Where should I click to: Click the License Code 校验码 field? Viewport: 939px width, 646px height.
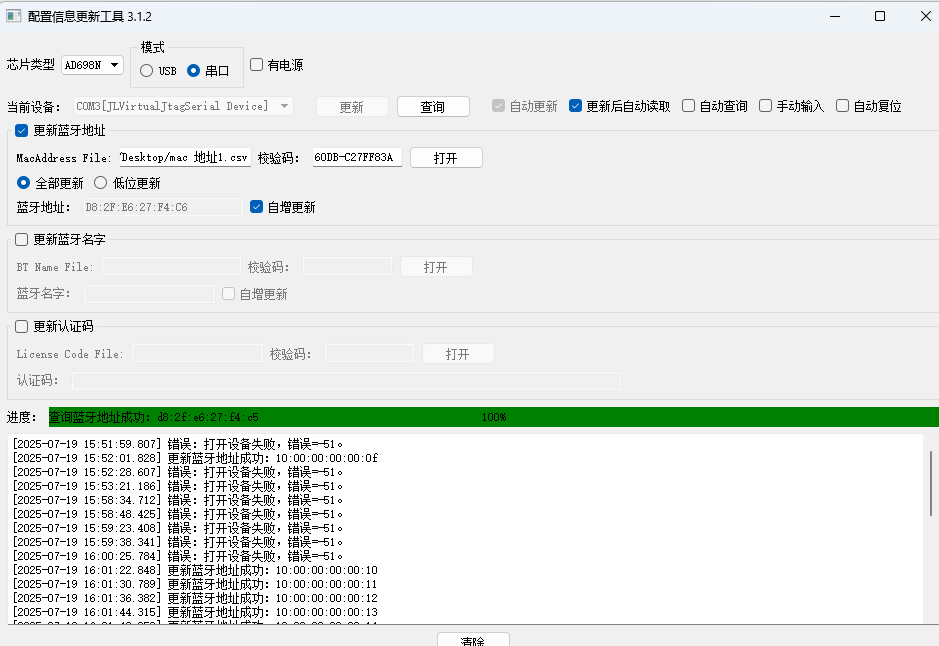point(369,354)
